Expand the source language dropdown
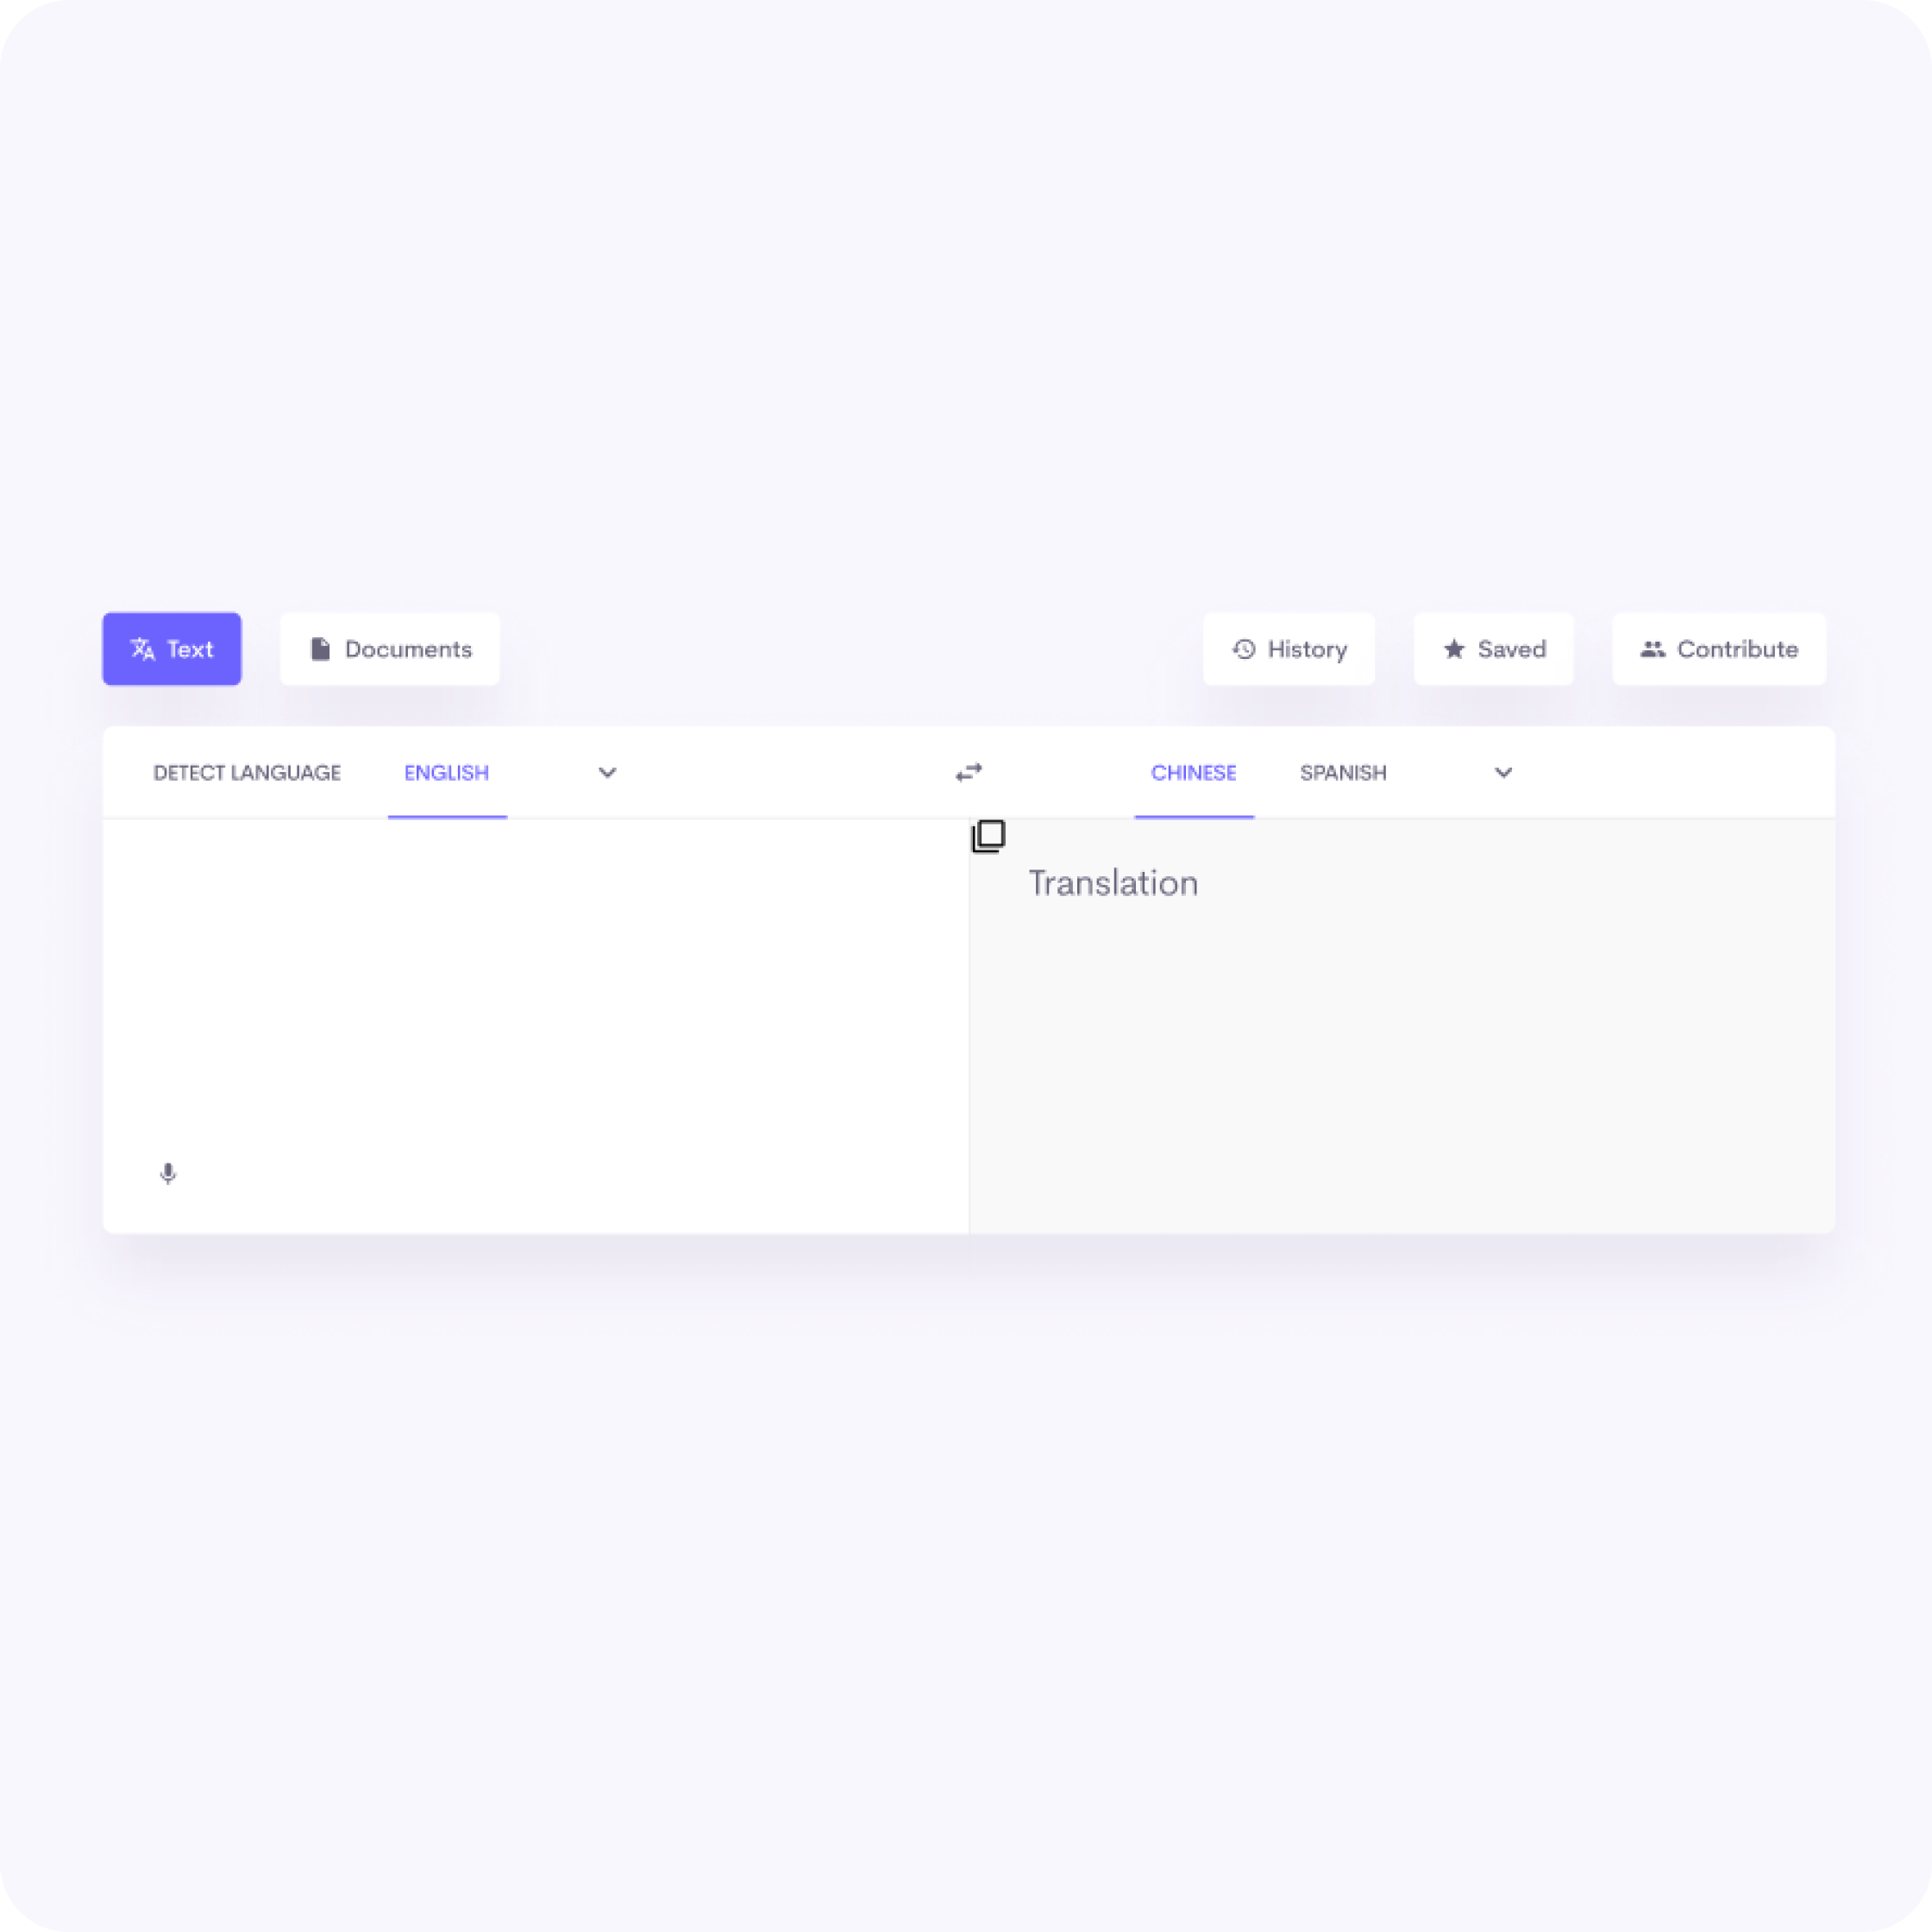The height and width of the screenshot is (1932, 1932). pyautogui.click(x=607, y=771)
